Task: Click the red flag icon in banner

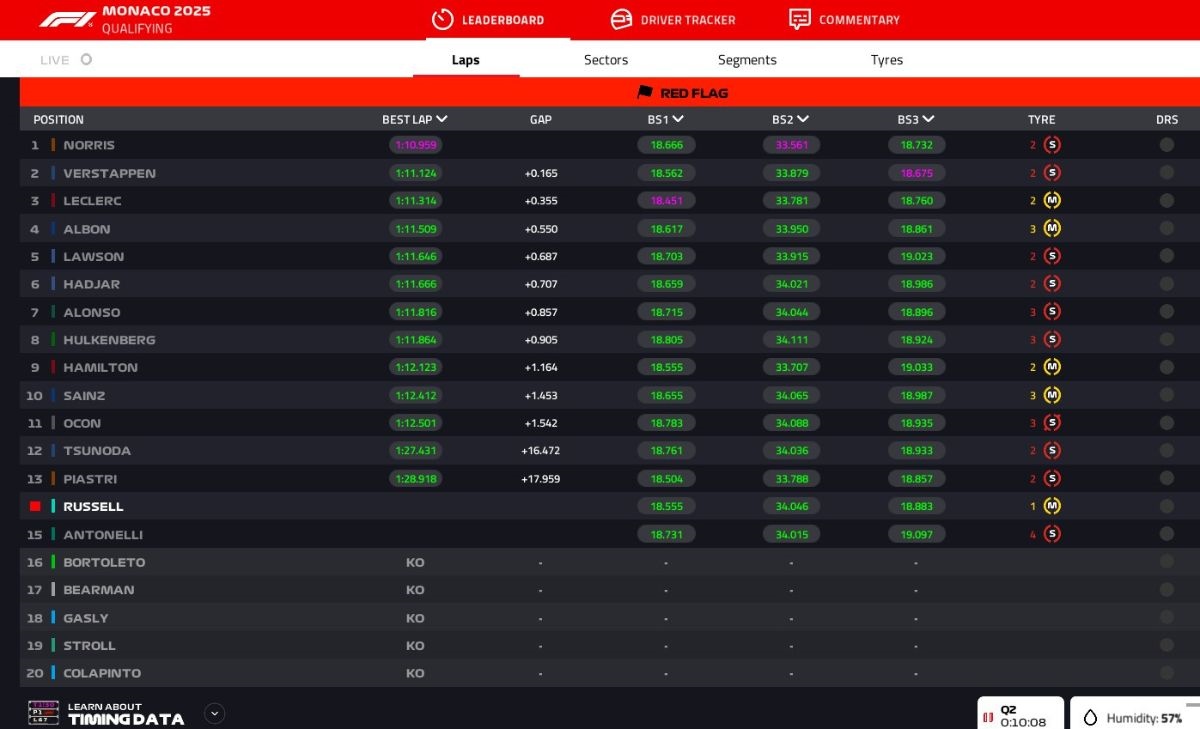Action: pyautogui.click(x=645, y=92)
